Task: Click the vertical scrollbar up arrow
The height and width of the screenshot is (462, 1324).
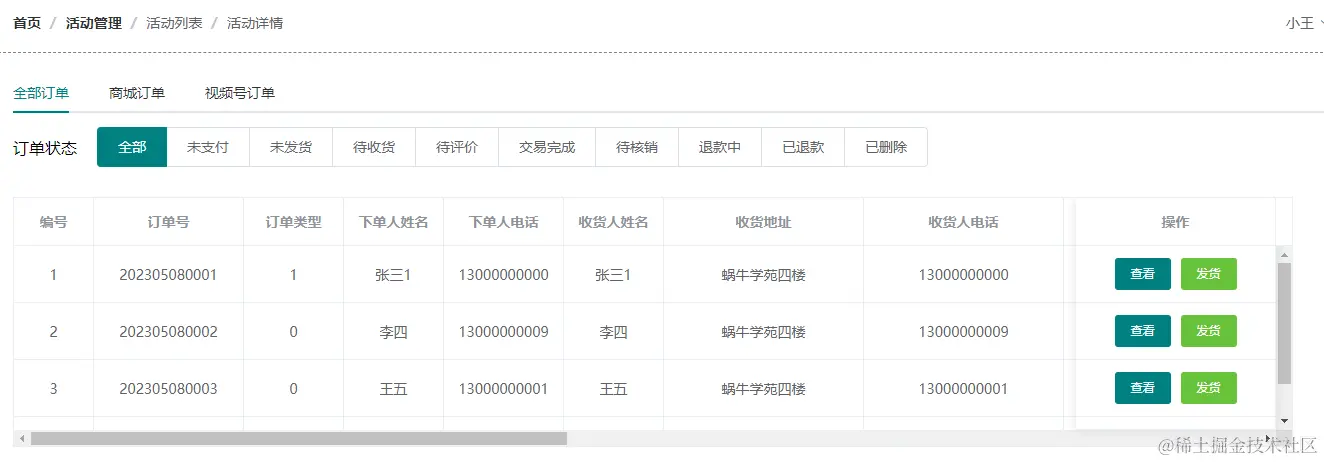Action: click(x=1285, y=255)
